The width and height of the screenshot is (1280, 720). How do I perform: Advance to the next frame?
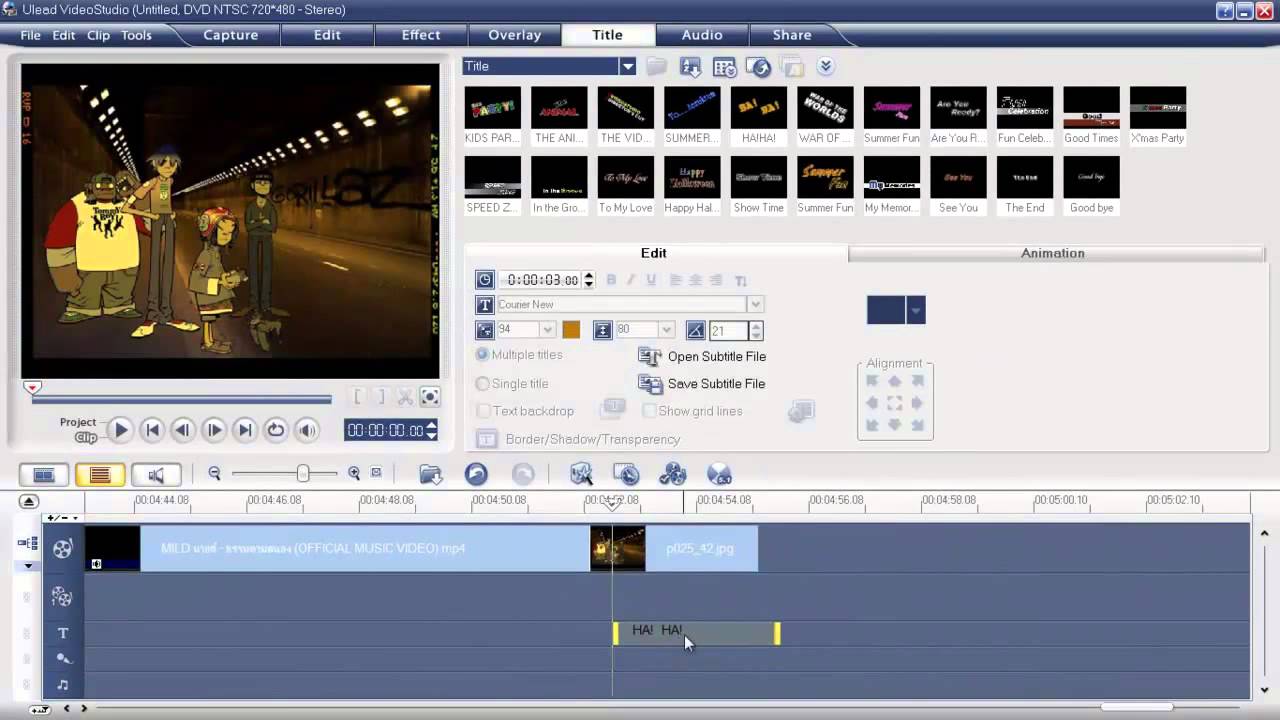coord(213,430)
